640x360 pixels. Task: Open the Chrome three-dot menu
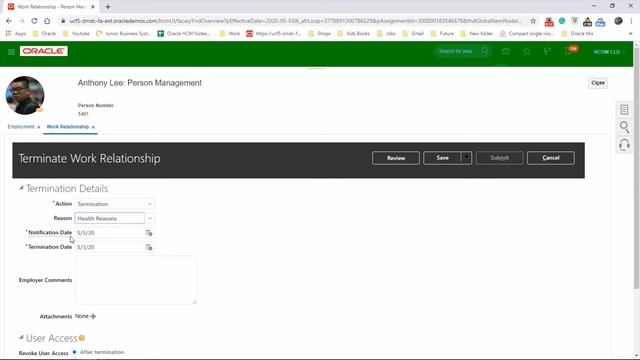coord(631,21)
